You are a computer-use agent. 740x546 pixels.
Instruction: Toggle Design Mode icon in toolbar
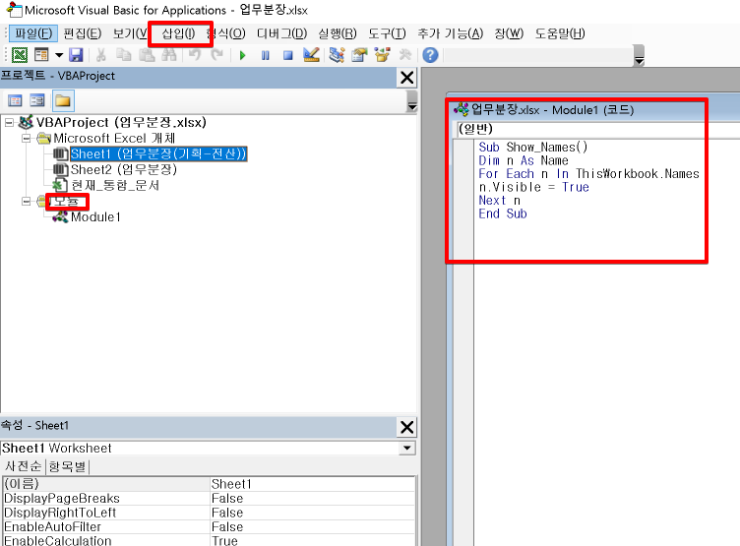coord(311,55)
